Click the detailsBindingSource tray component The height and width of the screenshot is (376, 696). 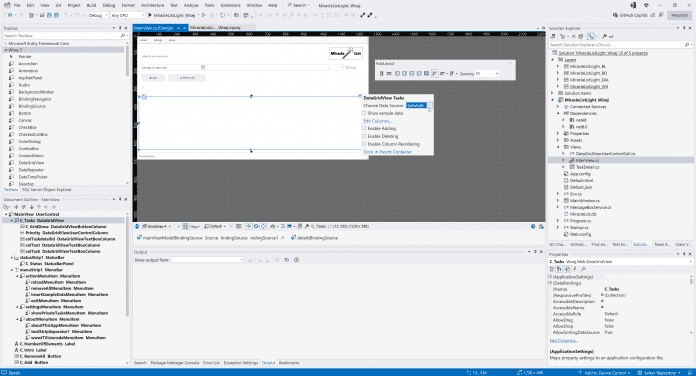point(314,238)
